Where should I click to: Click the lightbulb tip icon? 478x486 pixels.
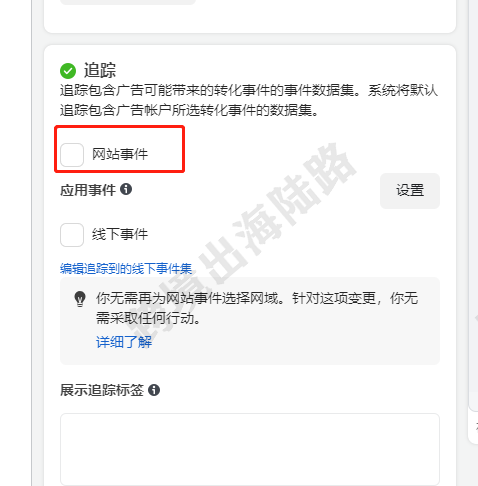pos(80,299)
